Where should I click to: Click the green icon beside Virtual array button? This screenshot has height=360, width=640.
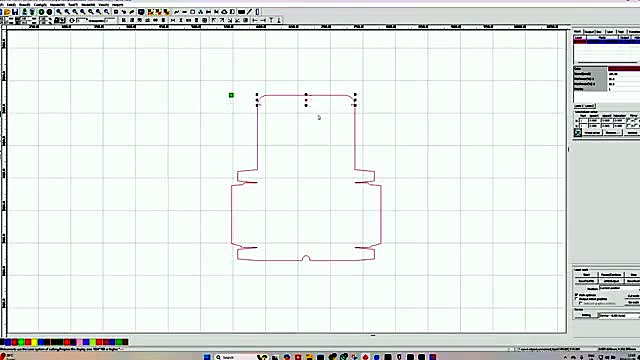tap(578, 133)
